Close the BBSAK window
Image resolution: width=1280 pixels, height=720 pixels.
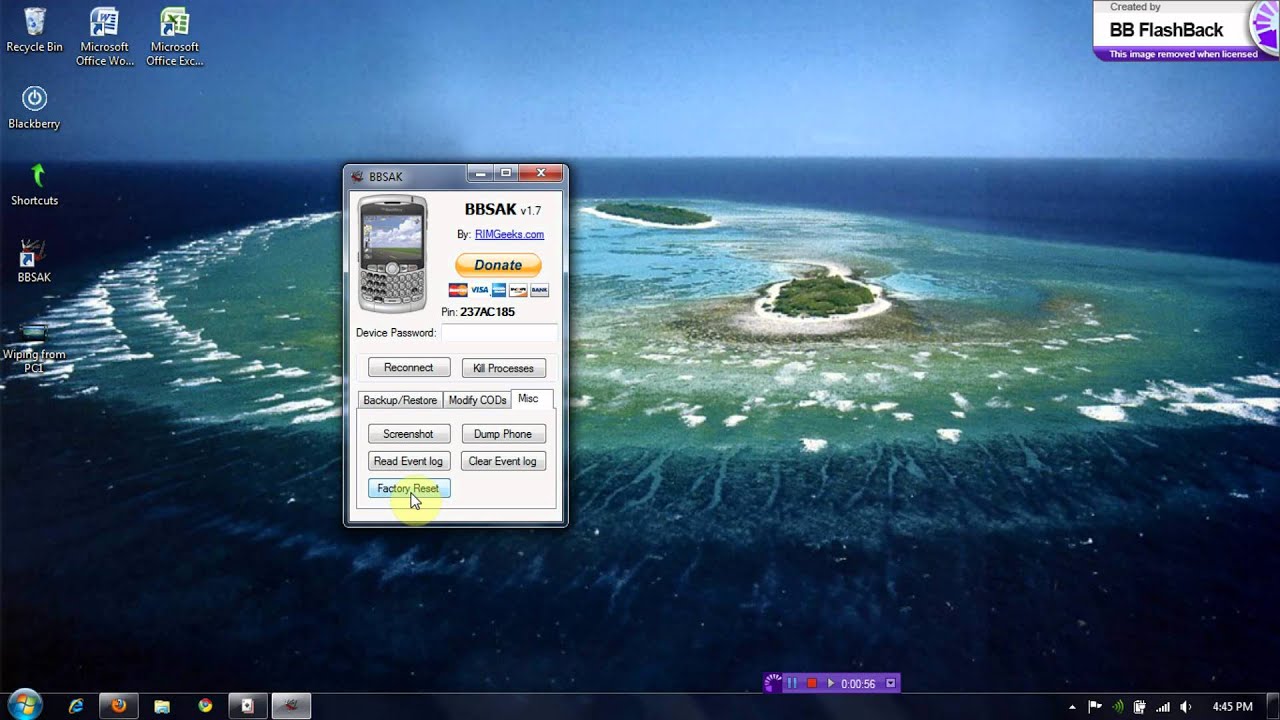tap(541, 174)
